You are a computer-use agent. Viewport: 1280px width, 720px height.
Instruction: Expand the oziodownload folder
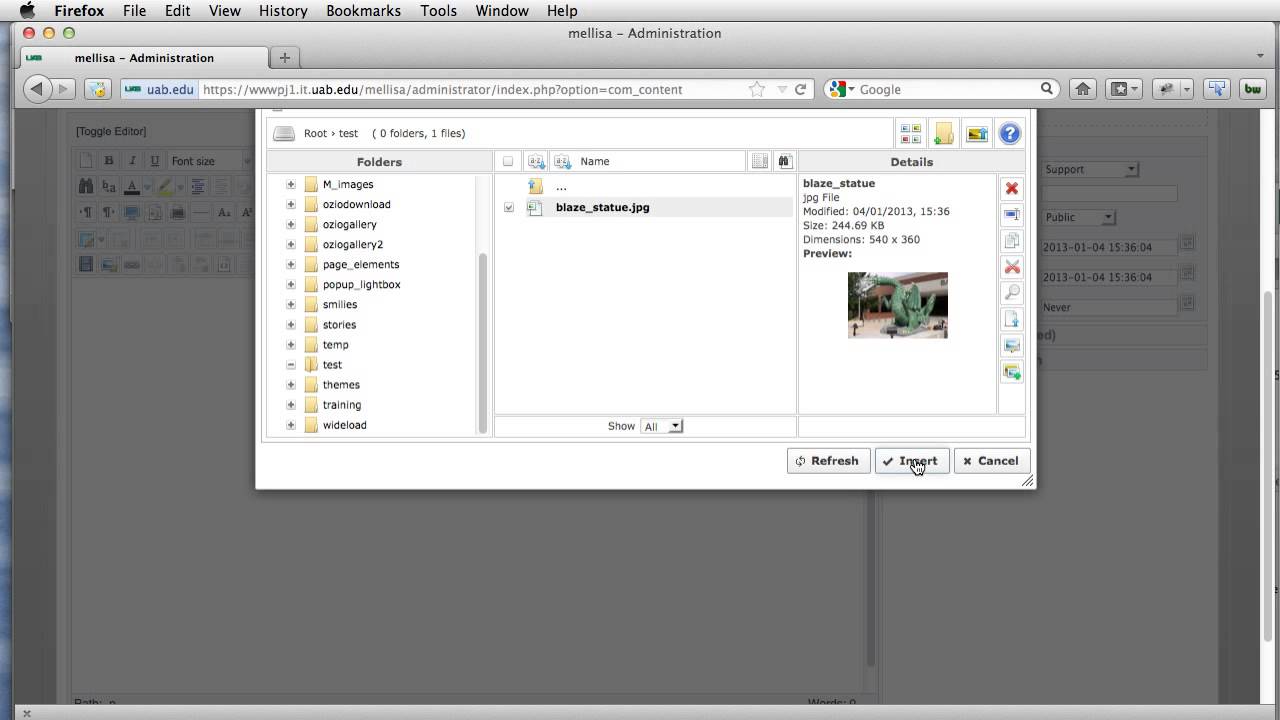tap(291, 204)
